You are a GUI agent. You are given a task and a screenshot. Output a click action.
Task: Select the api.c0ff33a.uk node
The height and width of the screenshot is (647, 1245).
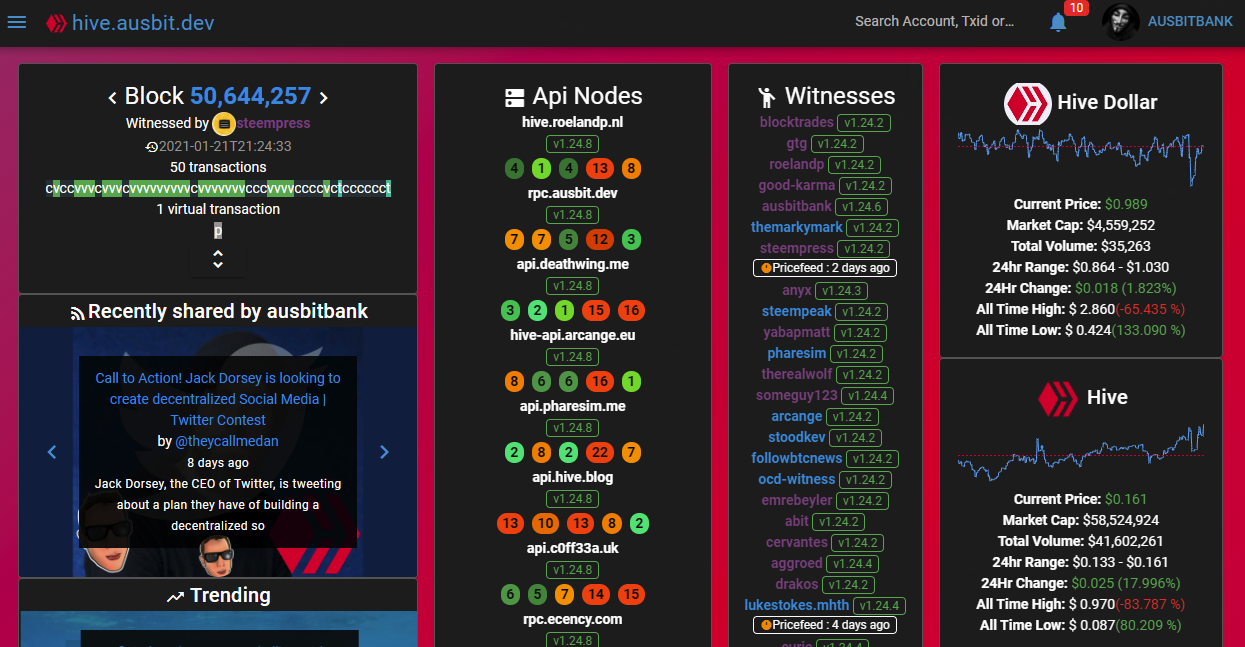click(x=573, y=548)
